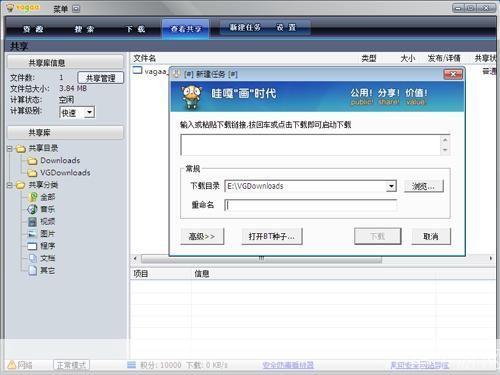The height and width of the screenshot is (375, 500).
Task: Click the 项目 column header
Action: tap(141, 274)
